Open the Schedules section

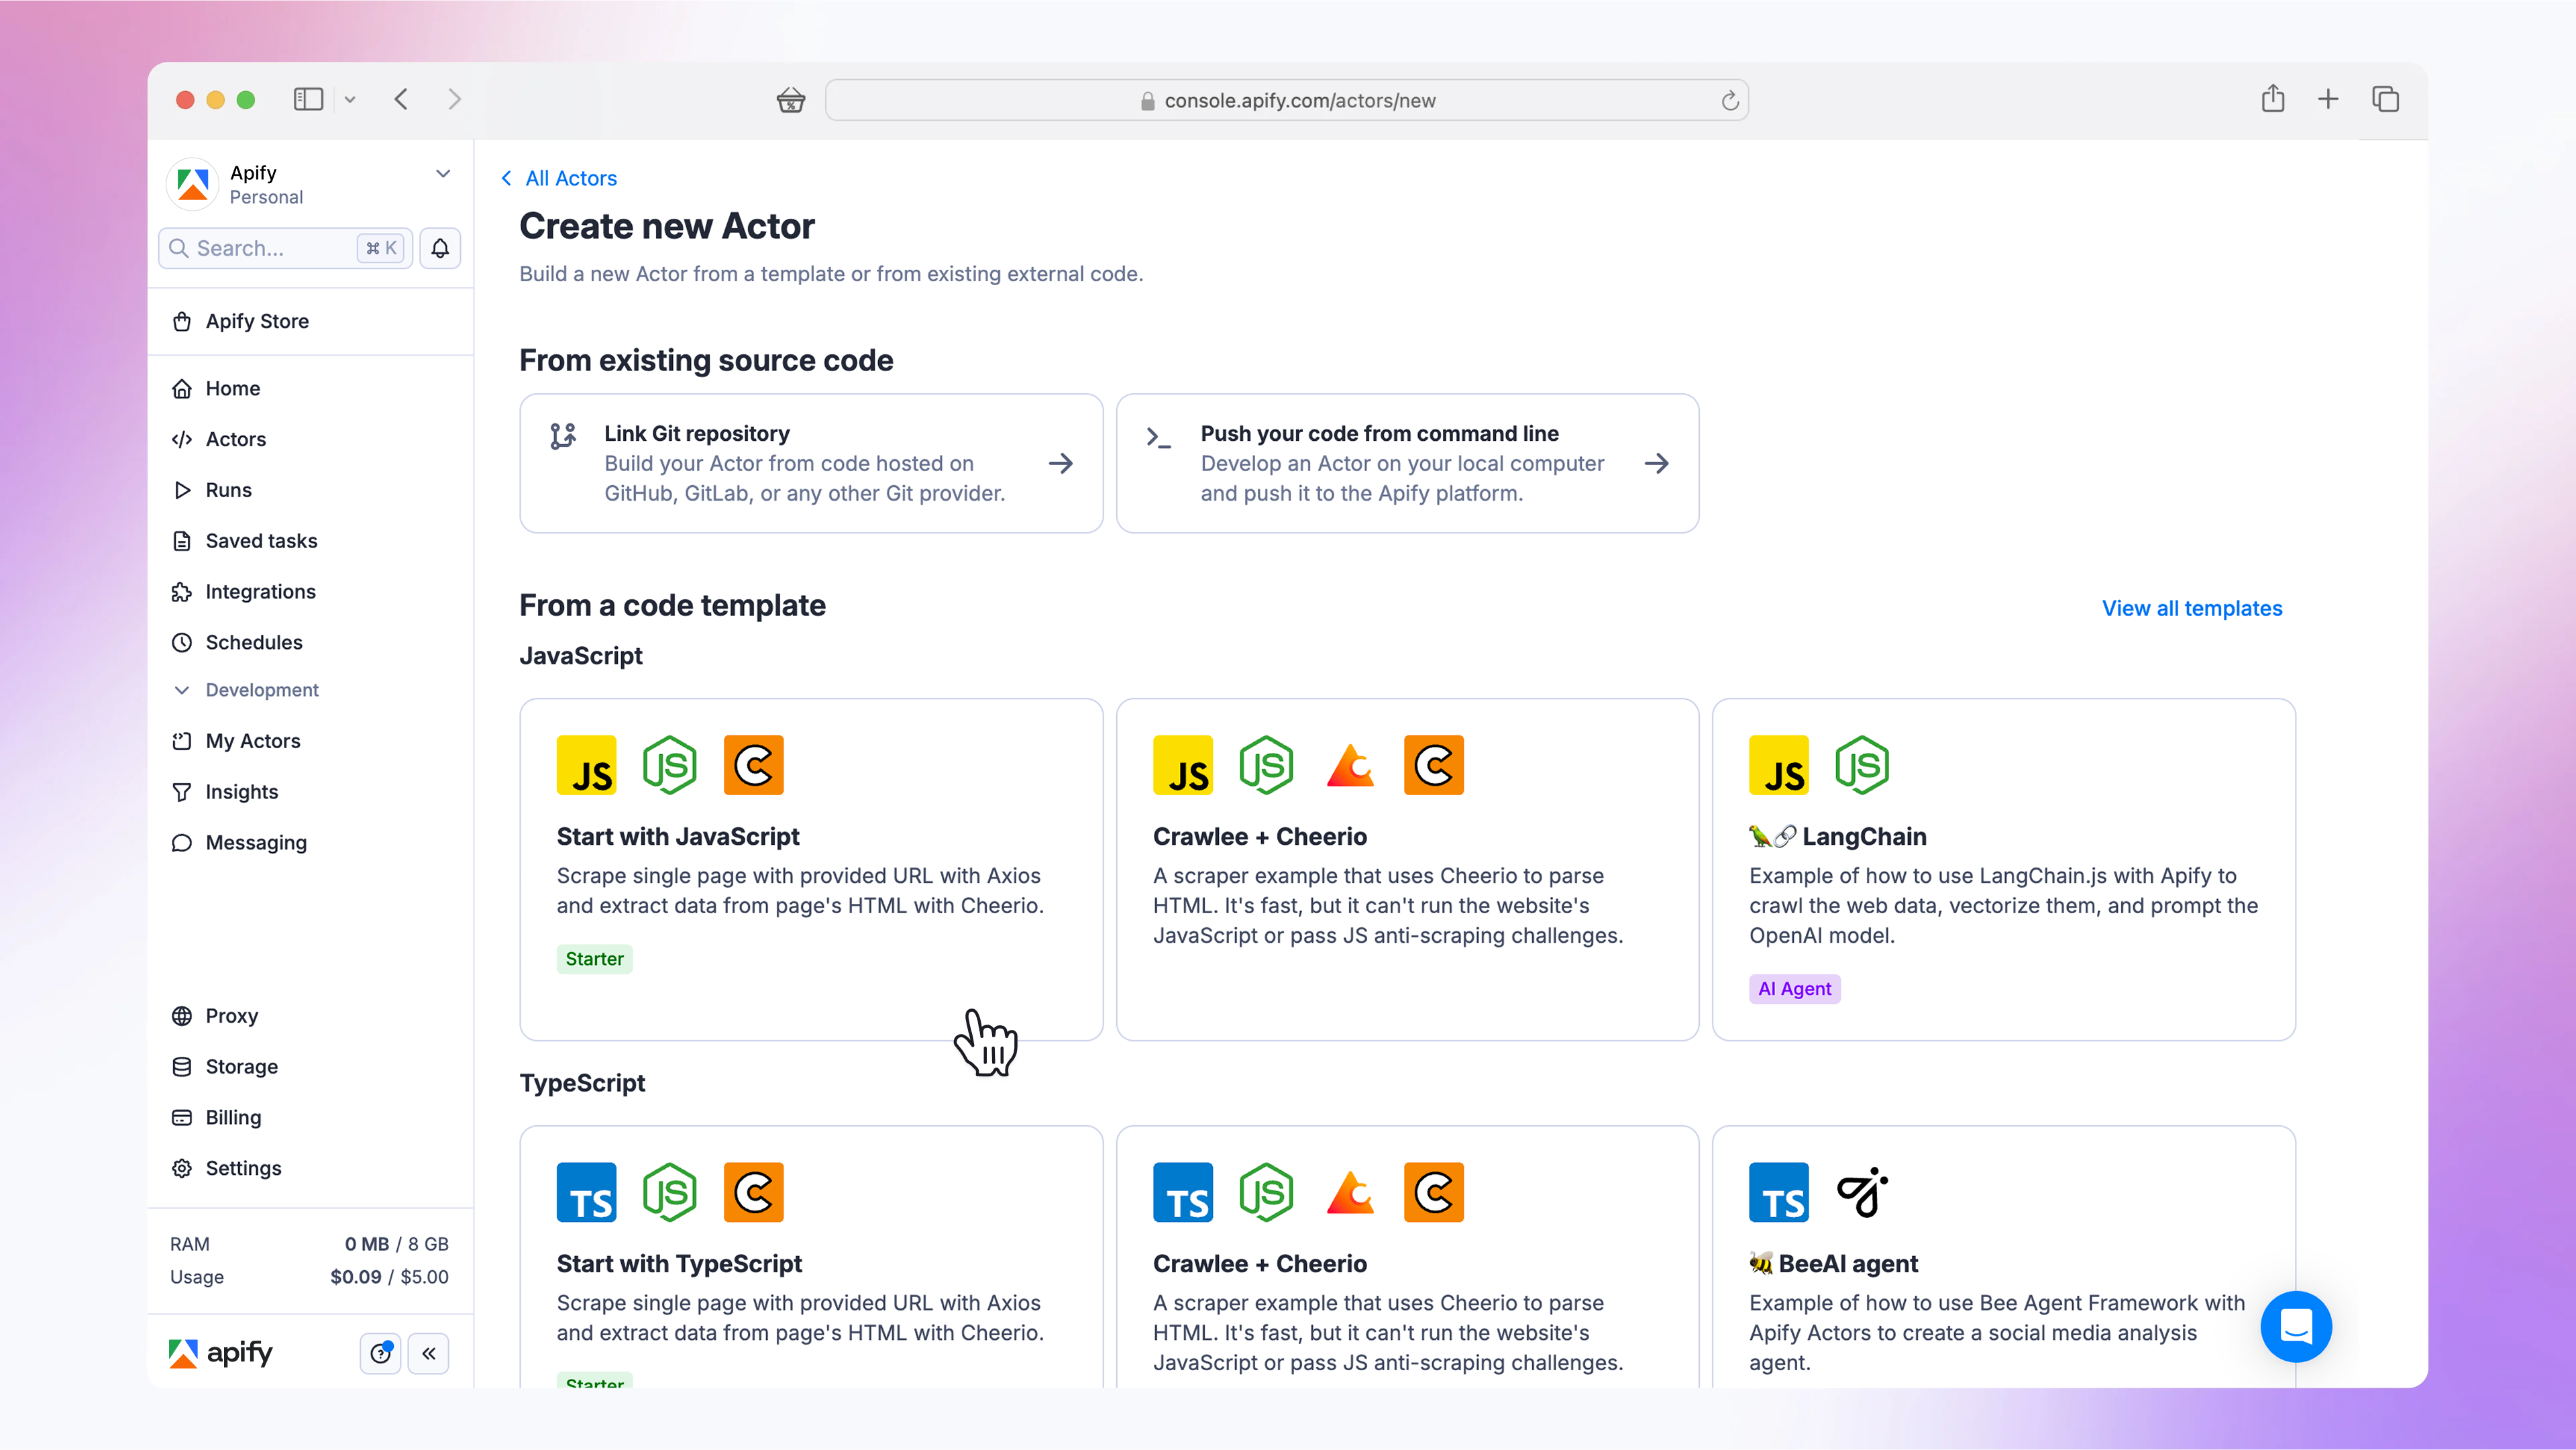252,642
